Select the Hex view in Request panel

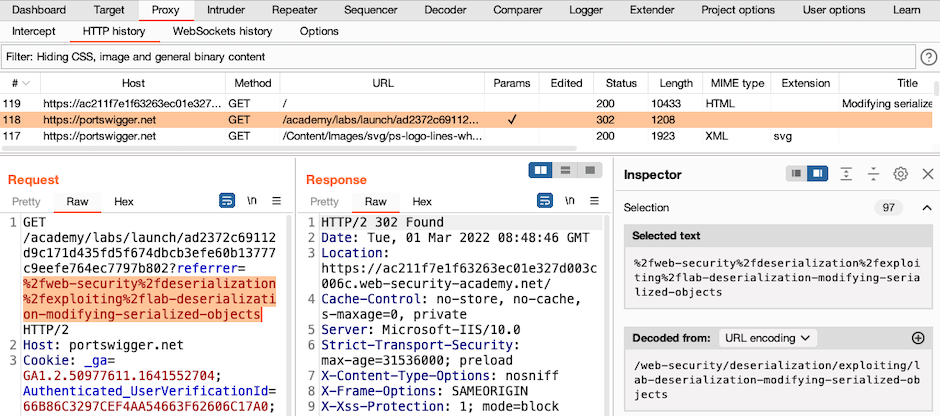tap(124, 201)
